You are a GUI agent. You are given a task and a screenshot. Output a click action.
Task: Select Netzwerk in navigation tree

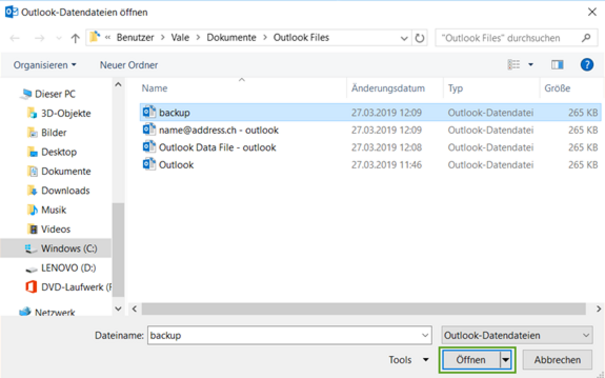click(55, 312)
